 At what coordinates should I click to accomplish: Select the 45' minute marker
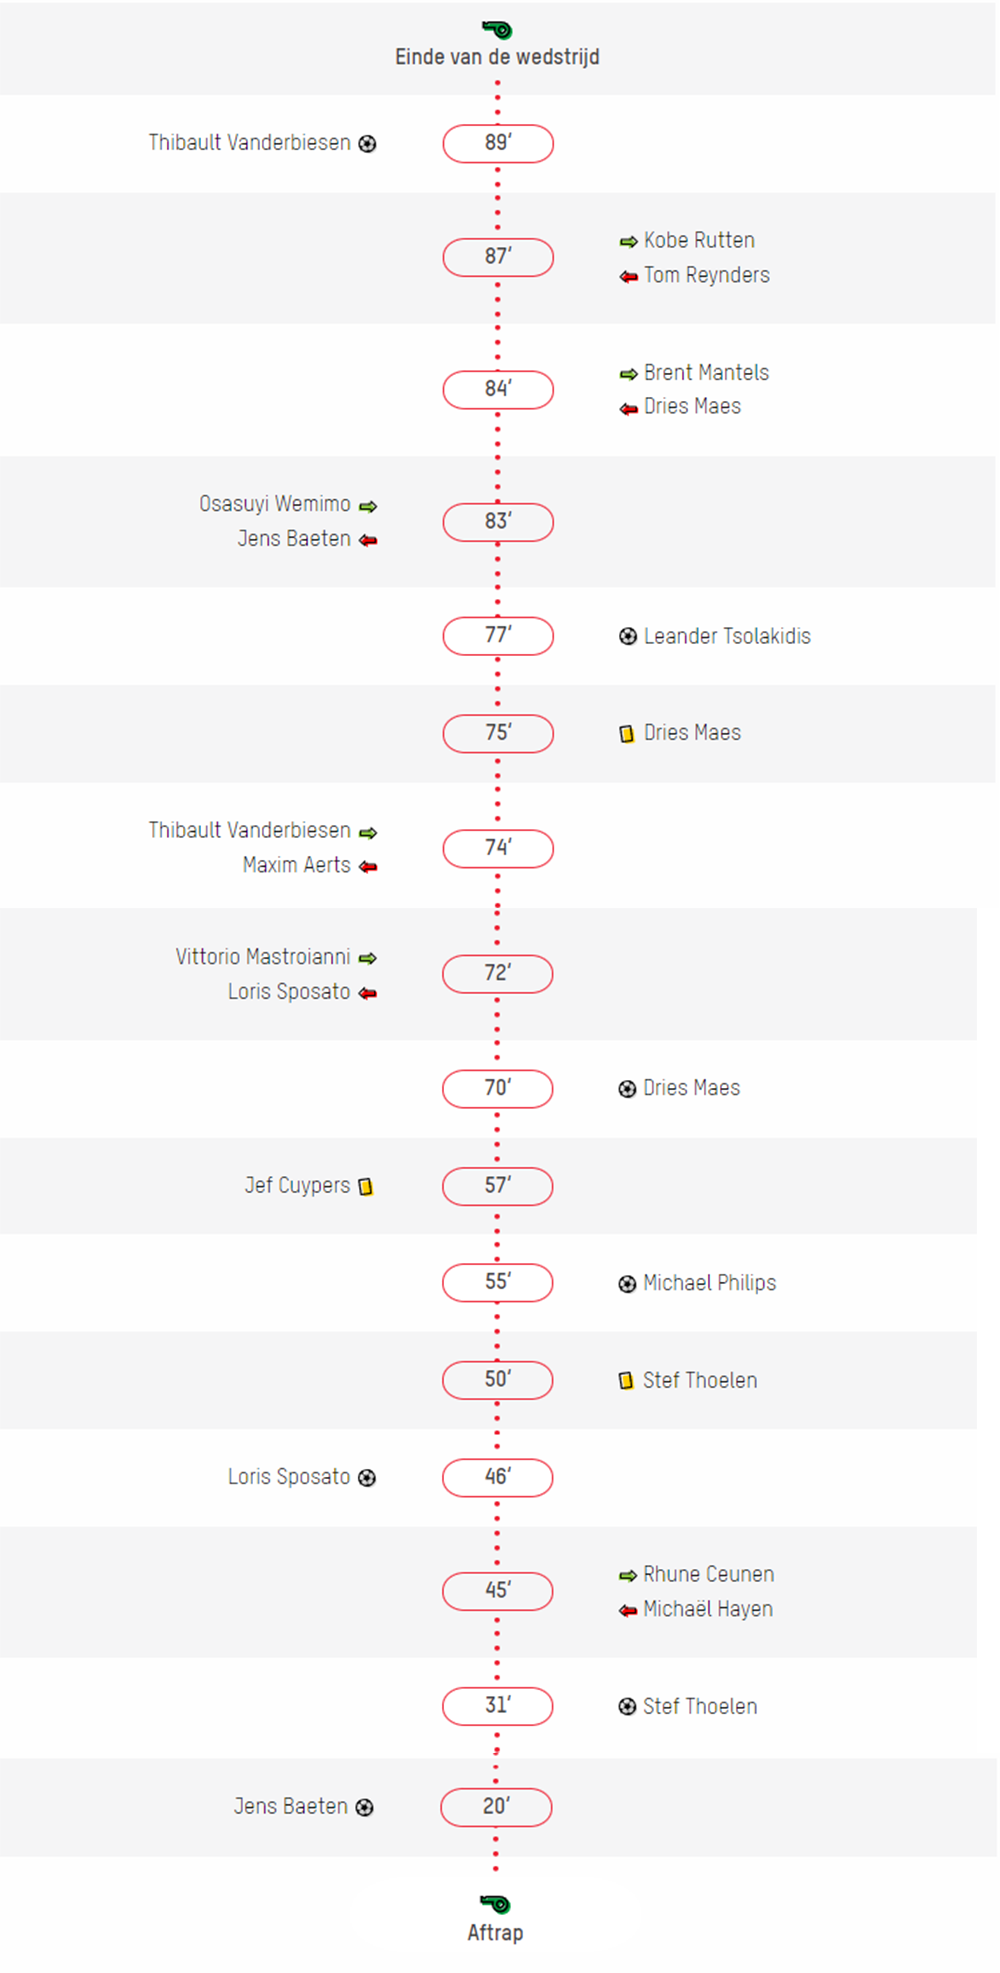coord(497,1591)
